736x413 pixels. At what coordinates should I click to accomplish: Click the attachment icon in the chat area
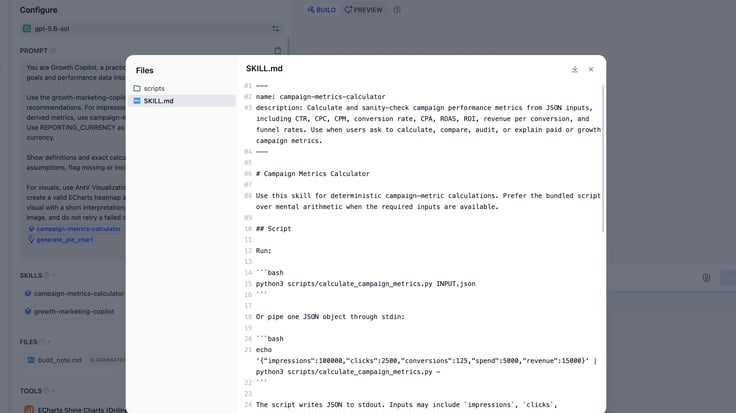pyautogui.click(x=706, y=278)
